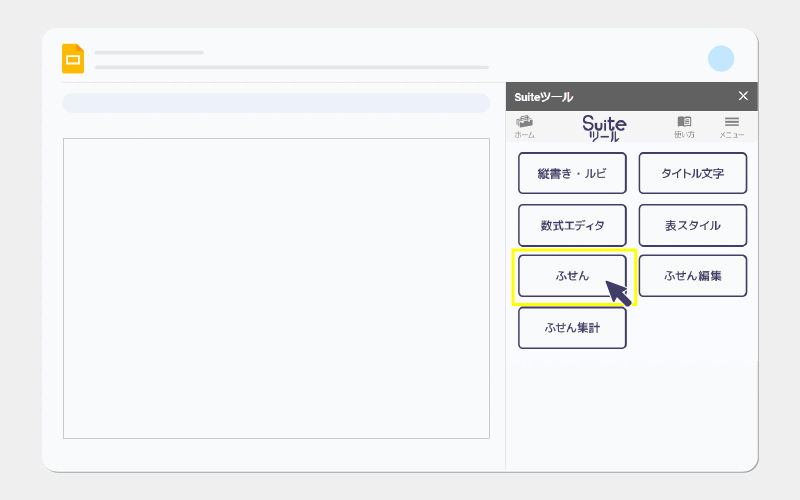The width and height of the screenshot is (800, 500).
Task: Open the タイトル文字 tool
Action: point(692,173)
